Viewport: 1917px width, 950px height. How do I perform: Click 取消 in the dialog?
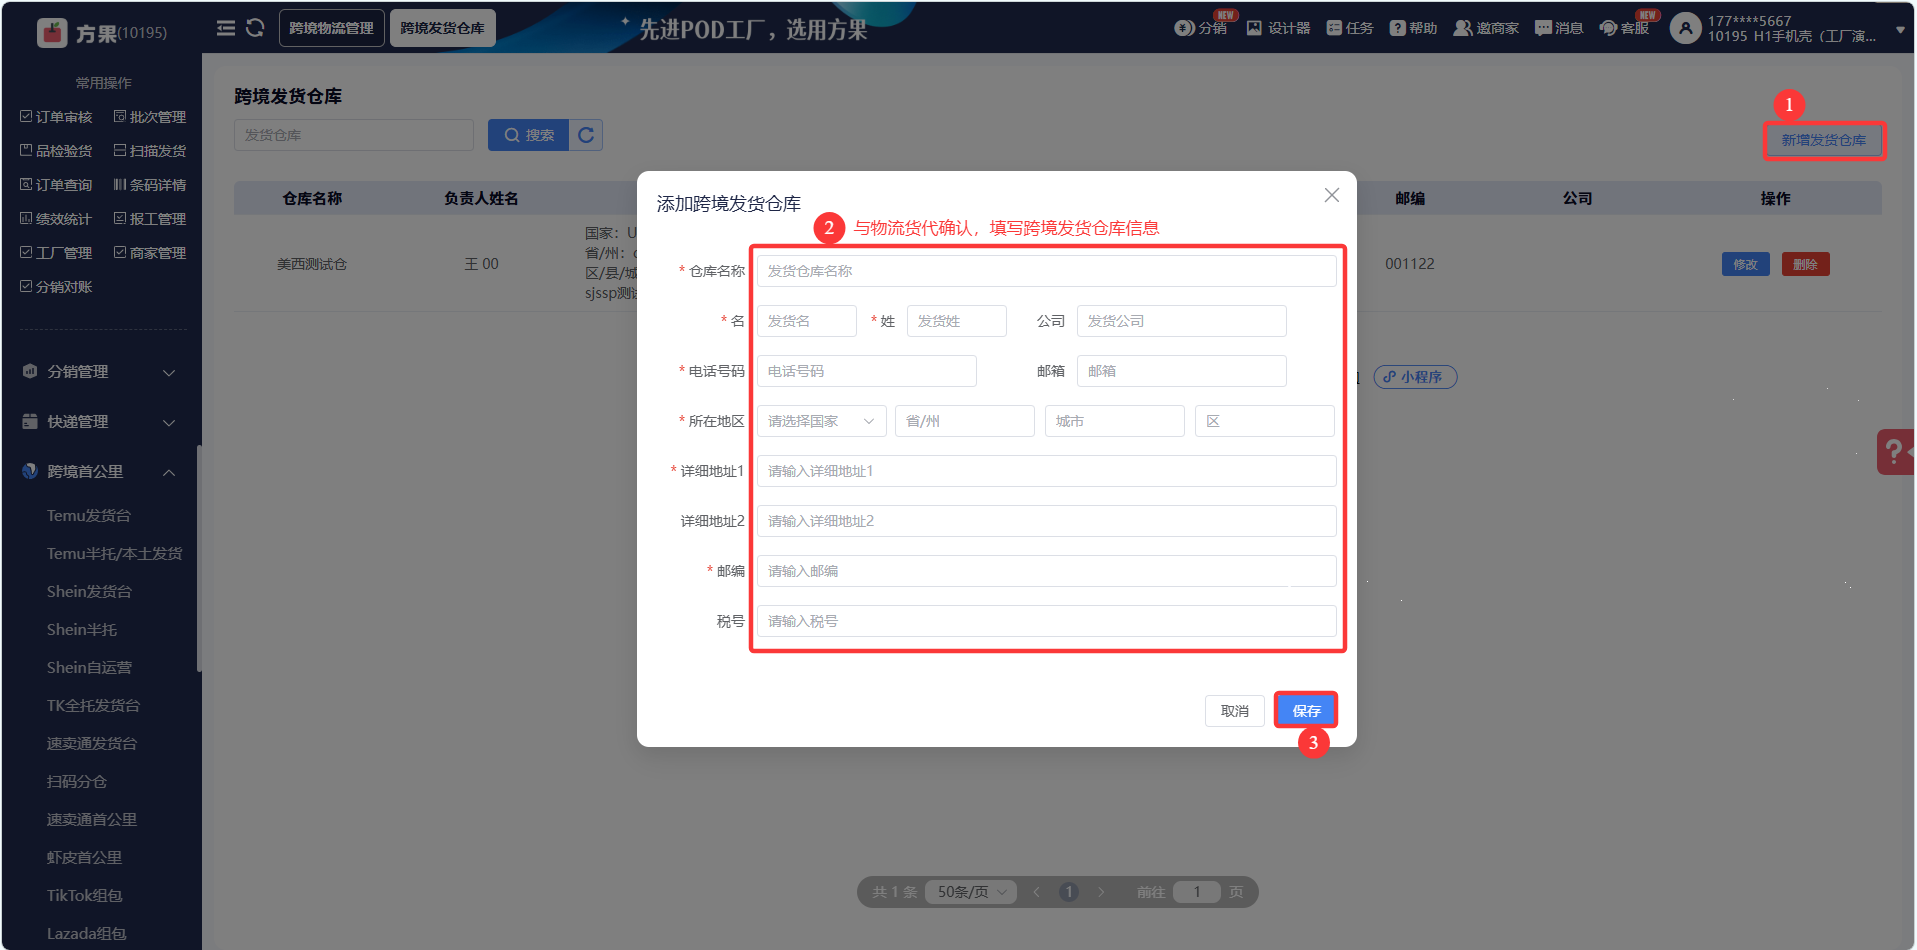[x=1235, y=711]
